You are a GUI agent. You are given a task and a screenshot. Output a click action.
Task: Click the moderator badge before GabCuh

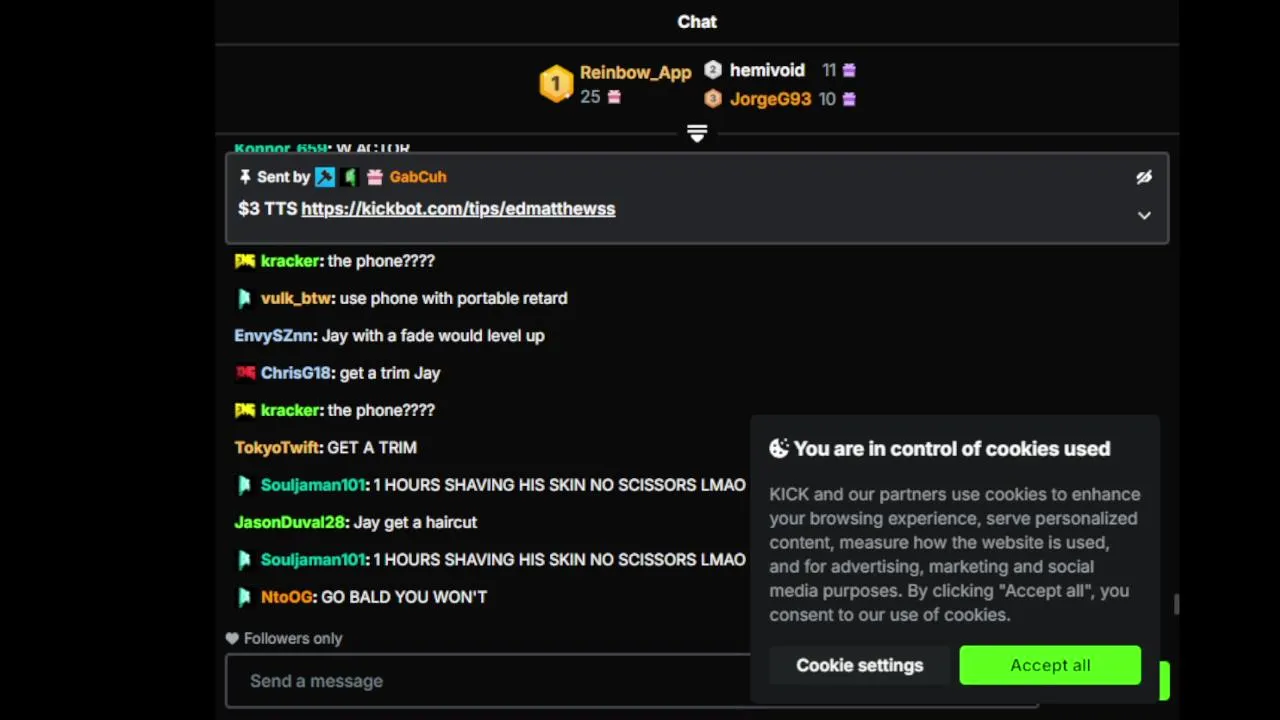[325, 177]
